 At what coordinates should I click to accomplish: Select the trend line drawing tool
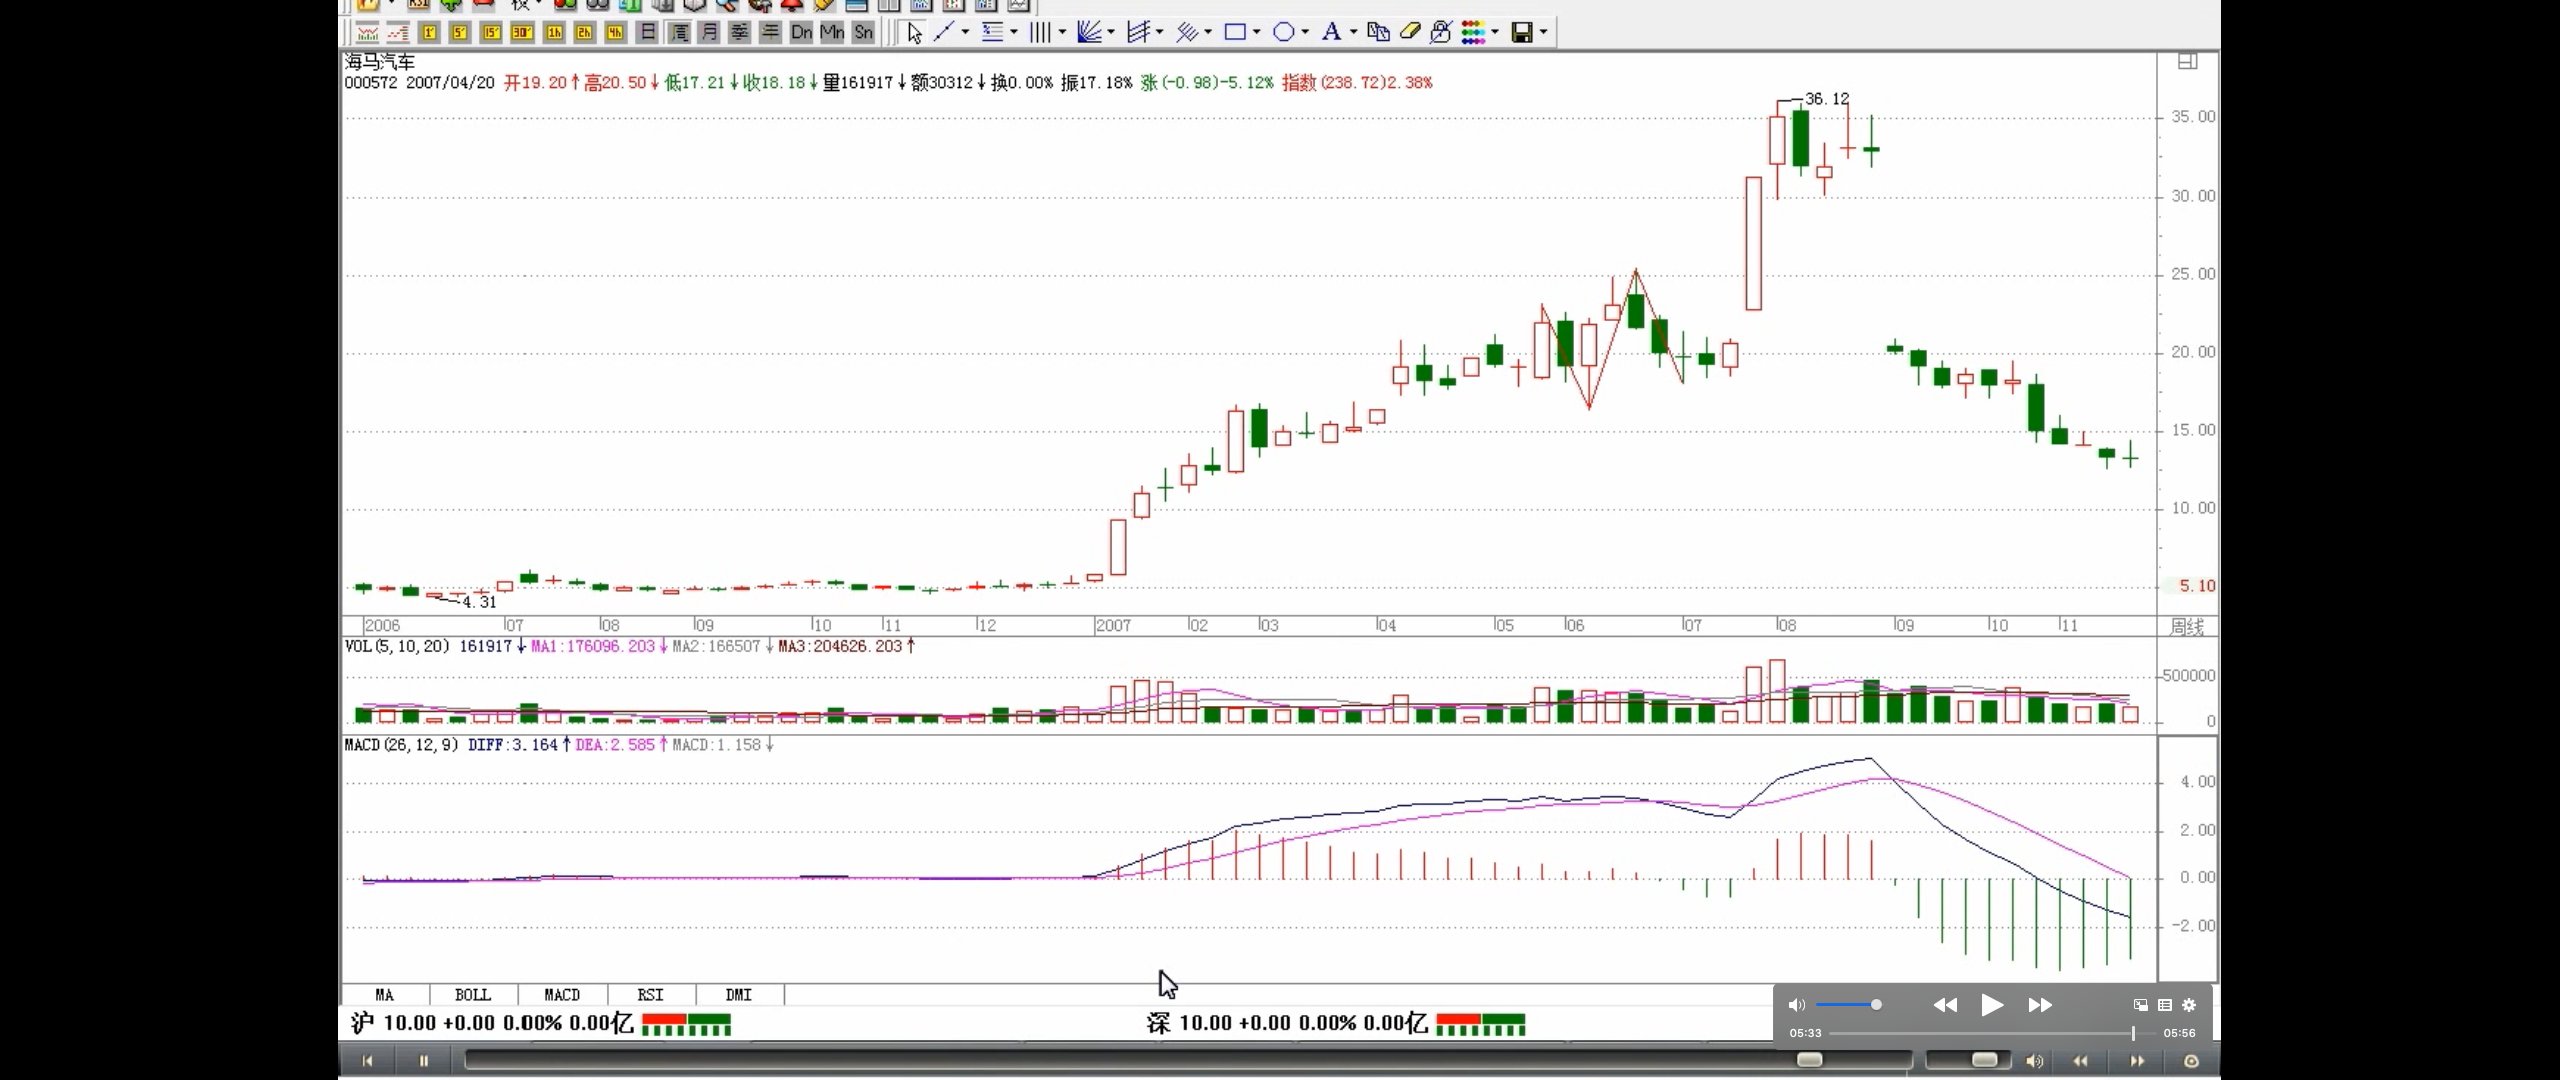tap(943, 33)
